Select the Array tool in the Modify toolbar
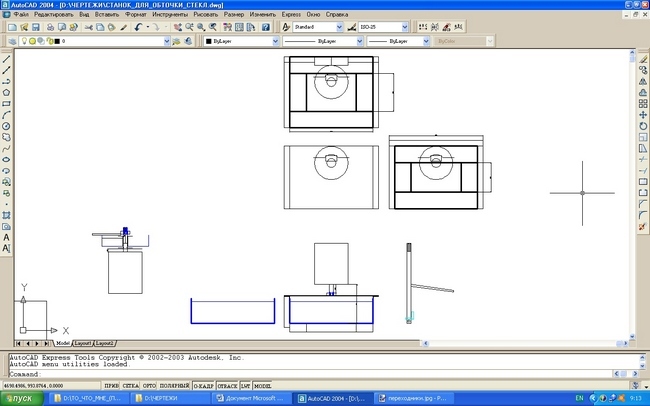Viewport: 650px width, 406px height. (643, 104)
